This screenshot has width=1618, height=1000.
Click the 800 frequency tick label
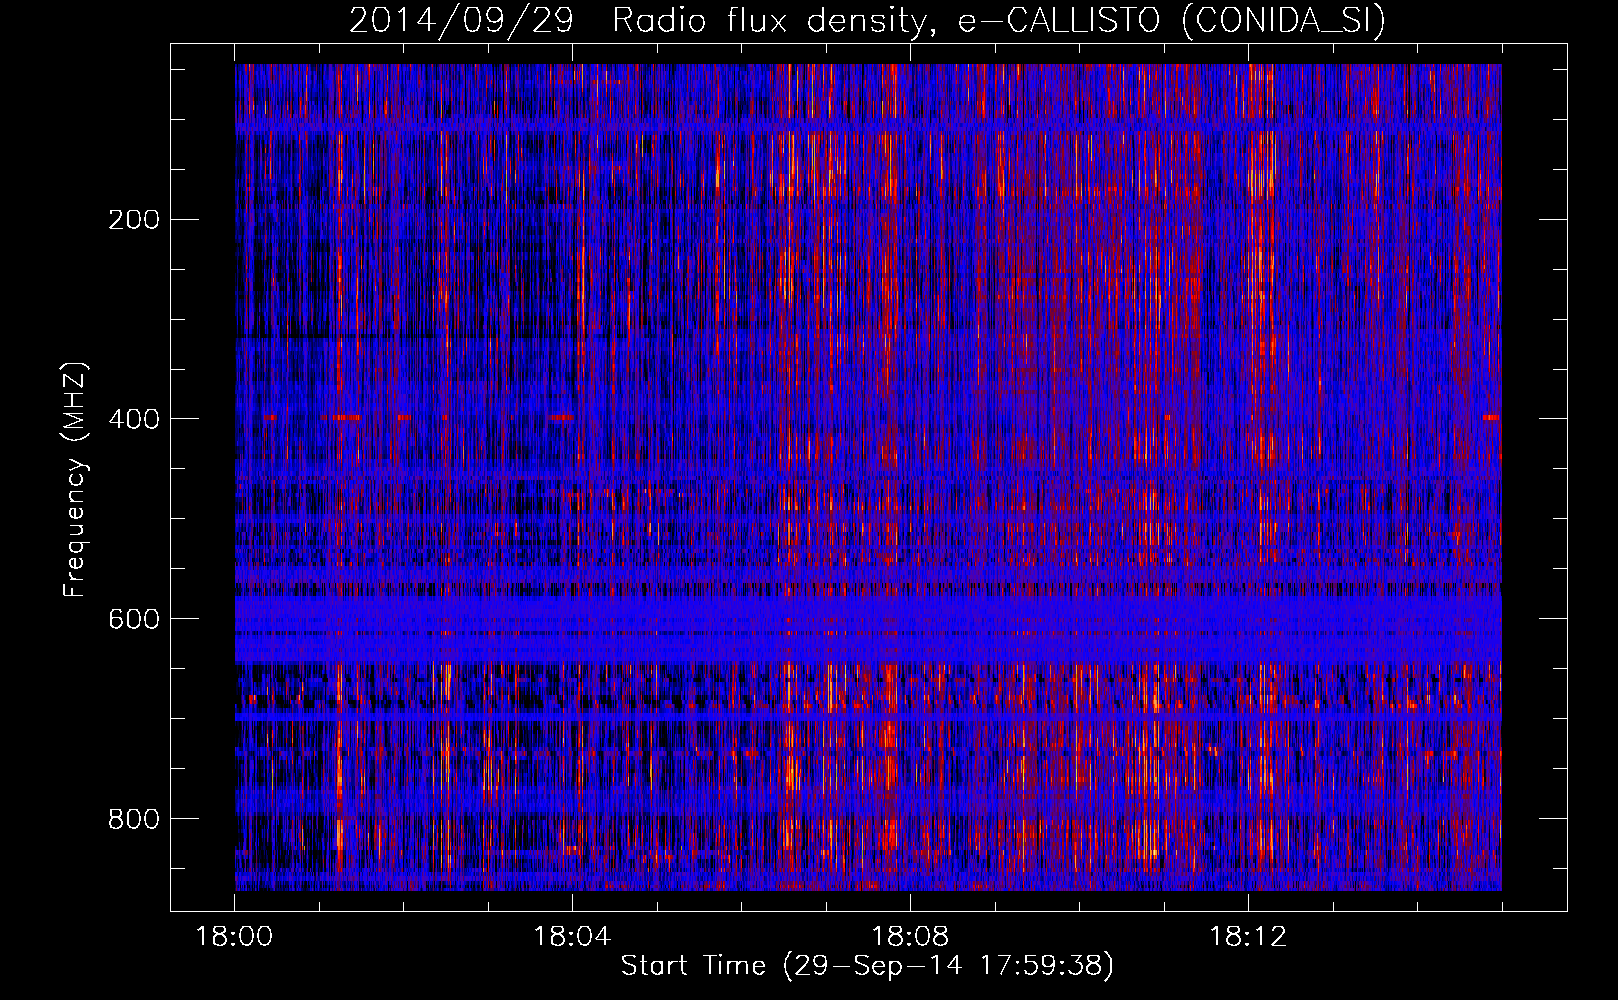[x=133, y=819]
